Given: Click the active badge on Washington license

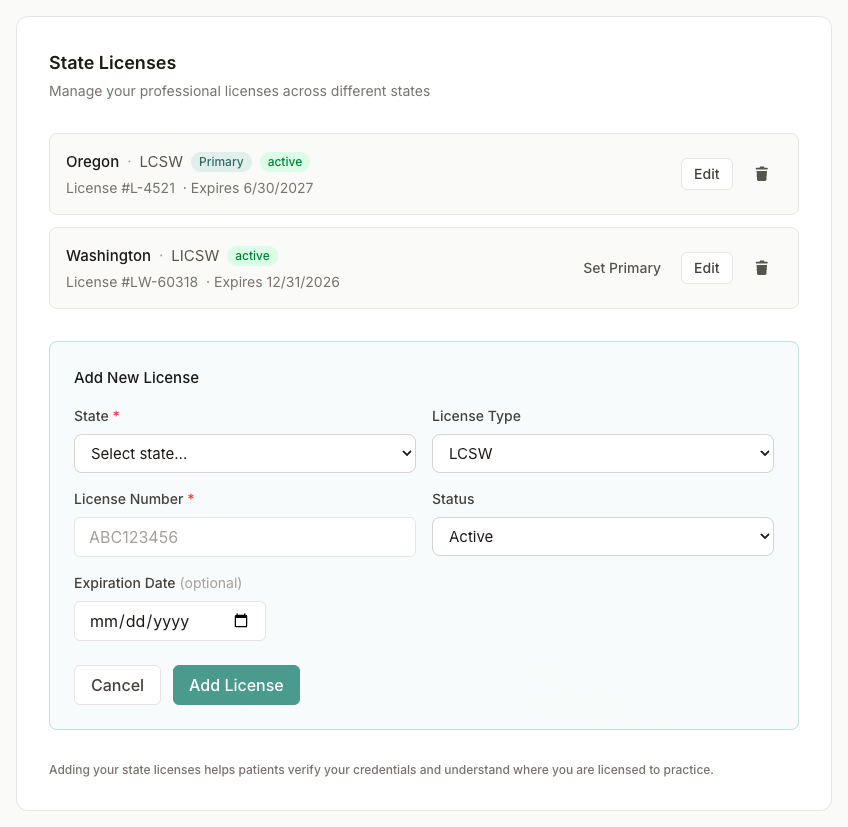Looking at the screenshot, I should (252, 256).
